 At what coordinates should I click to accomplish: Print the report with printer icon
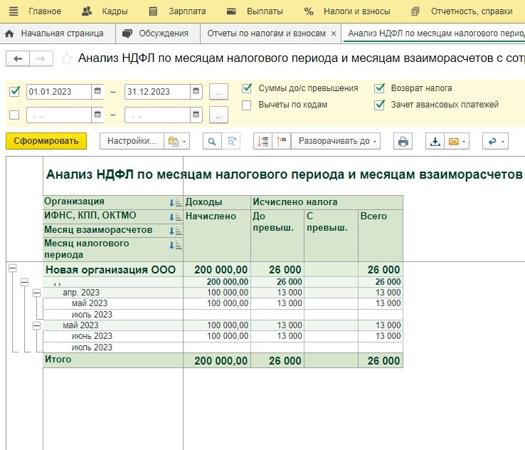point(403,141)
